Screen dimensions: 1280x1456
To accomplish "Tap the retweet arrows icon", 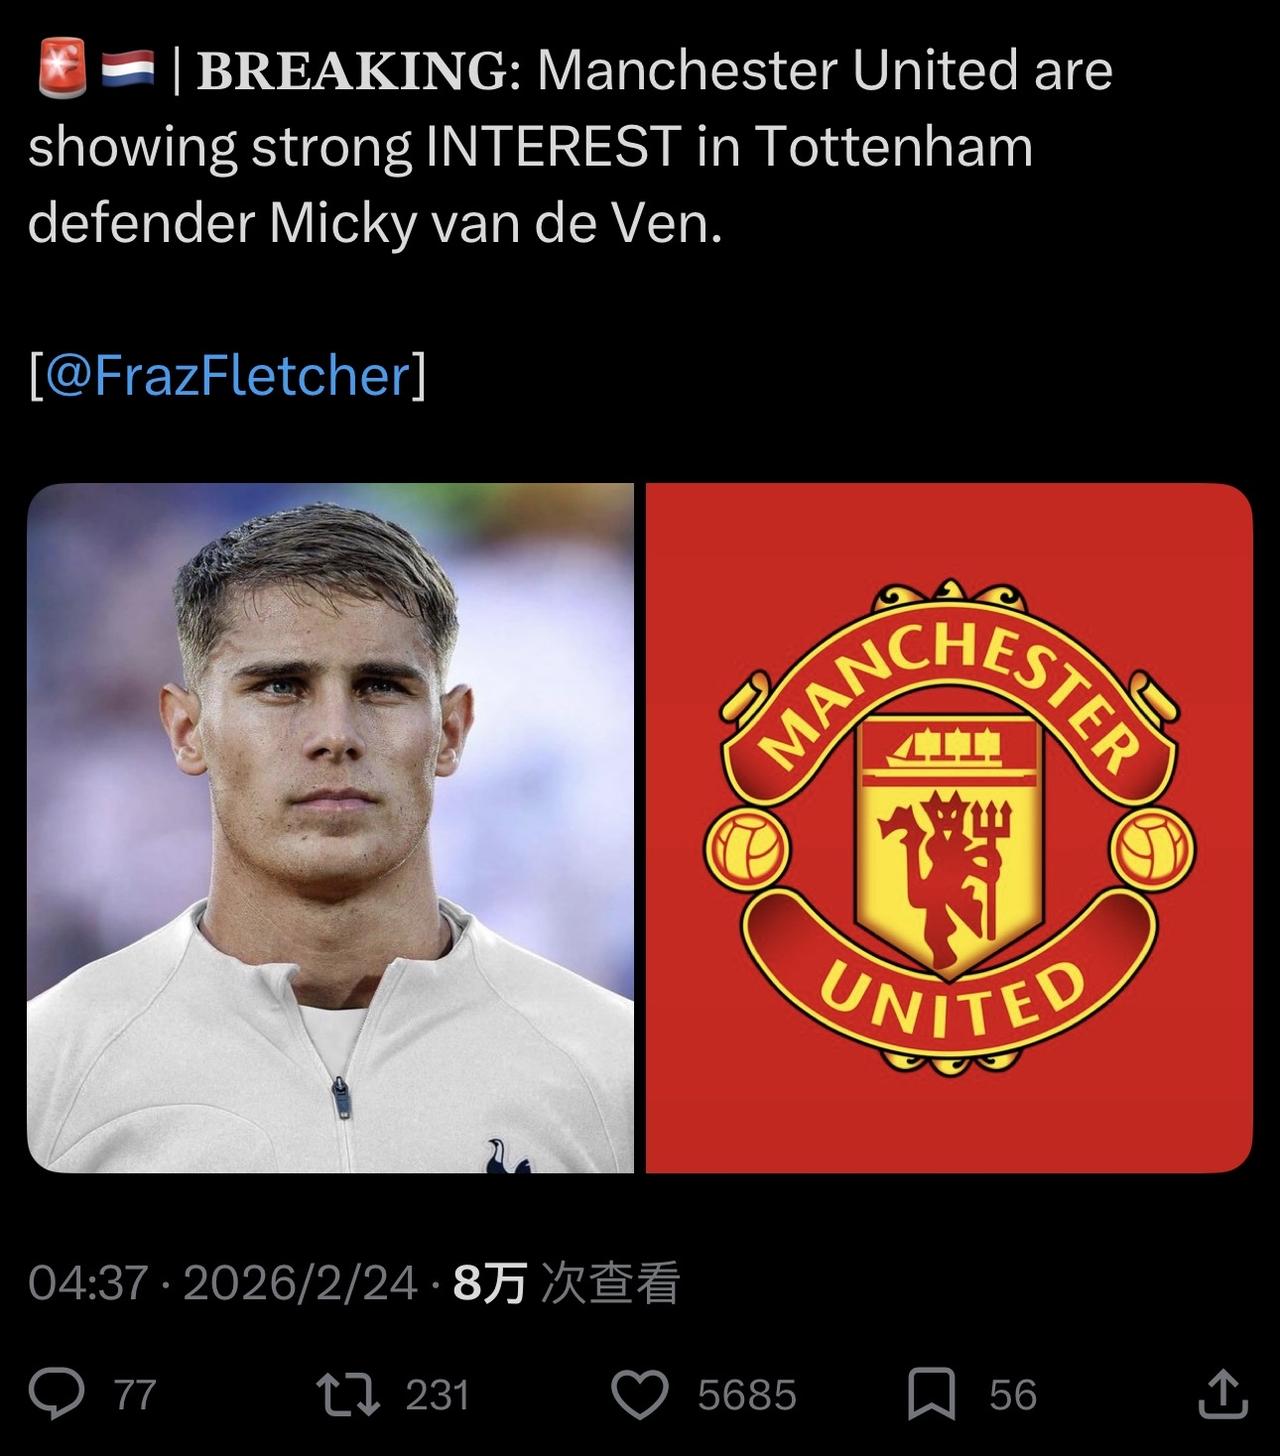I will tap(347, 1394).
